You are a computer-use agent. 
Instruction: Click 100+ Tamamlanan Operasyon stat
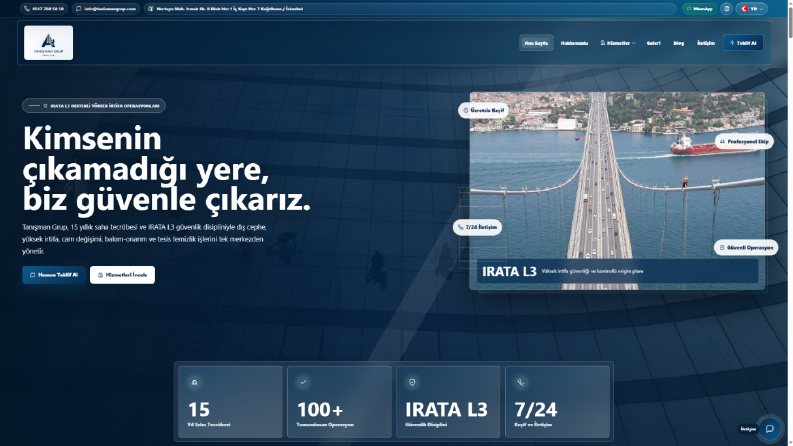339,402
